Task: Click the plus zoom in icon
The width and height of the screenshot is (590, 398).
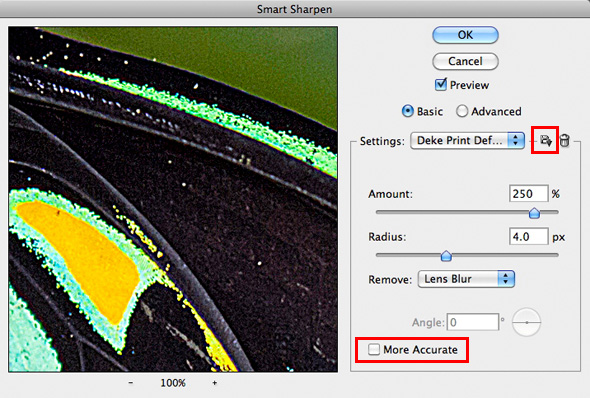Action: [x=214, y=383]
